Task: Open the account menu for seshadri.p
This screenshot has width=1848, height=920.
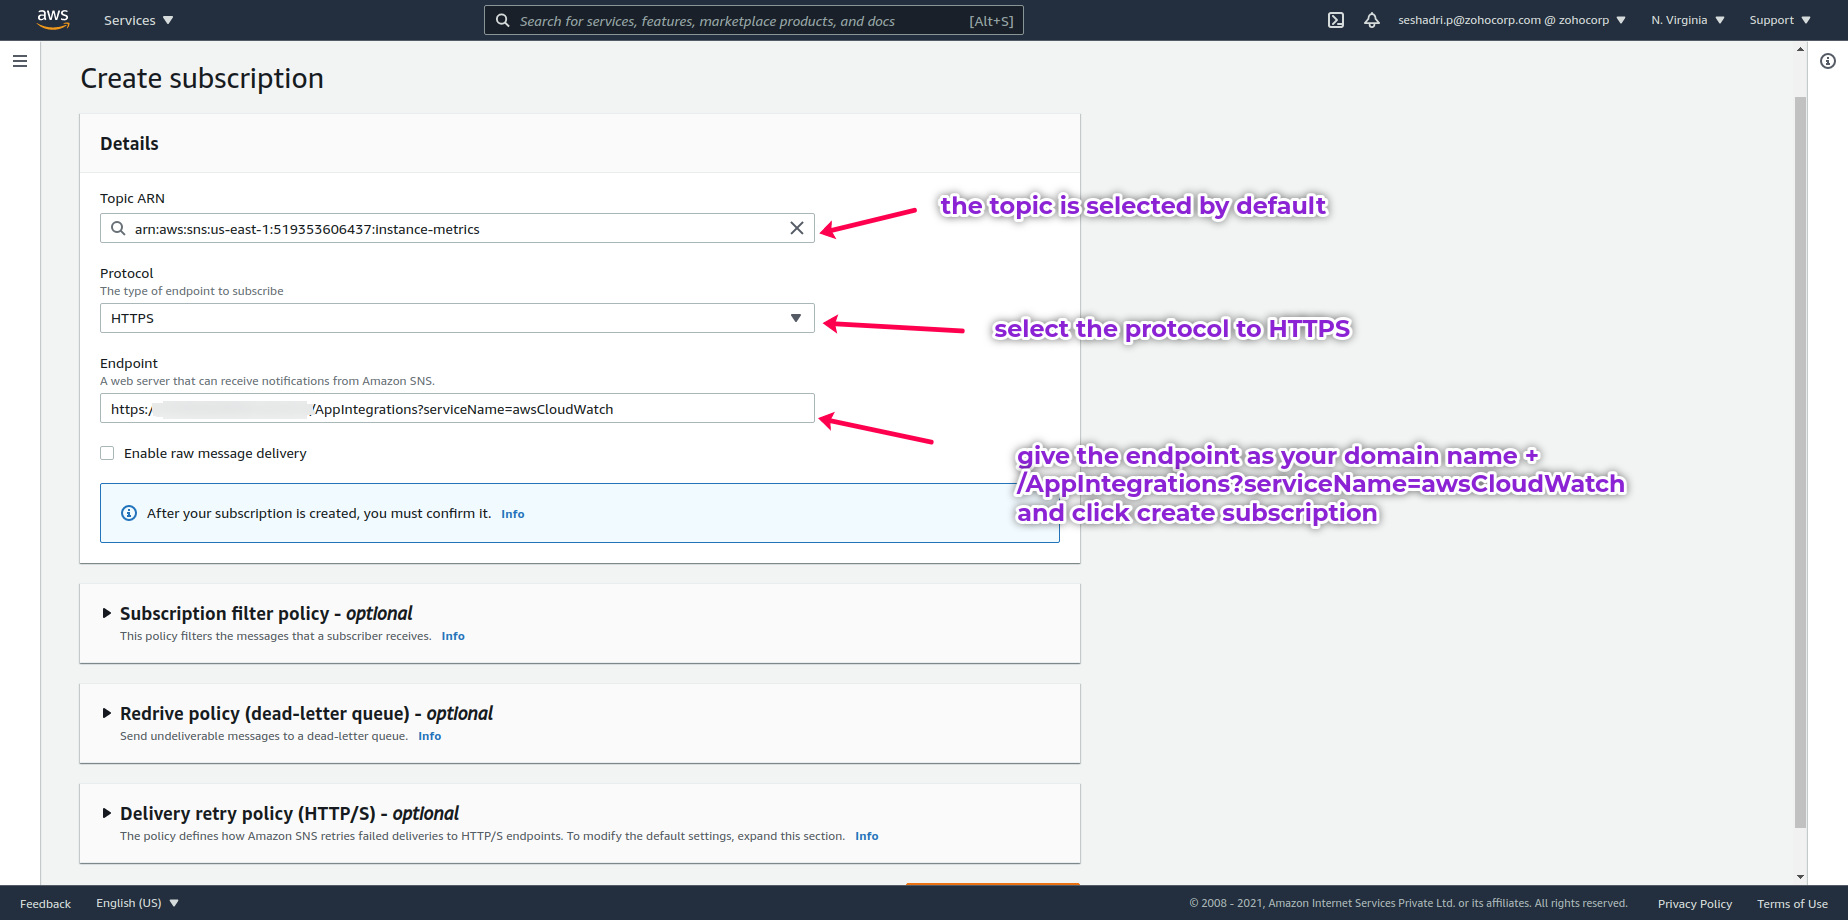Action: (x=1512, y=20)
